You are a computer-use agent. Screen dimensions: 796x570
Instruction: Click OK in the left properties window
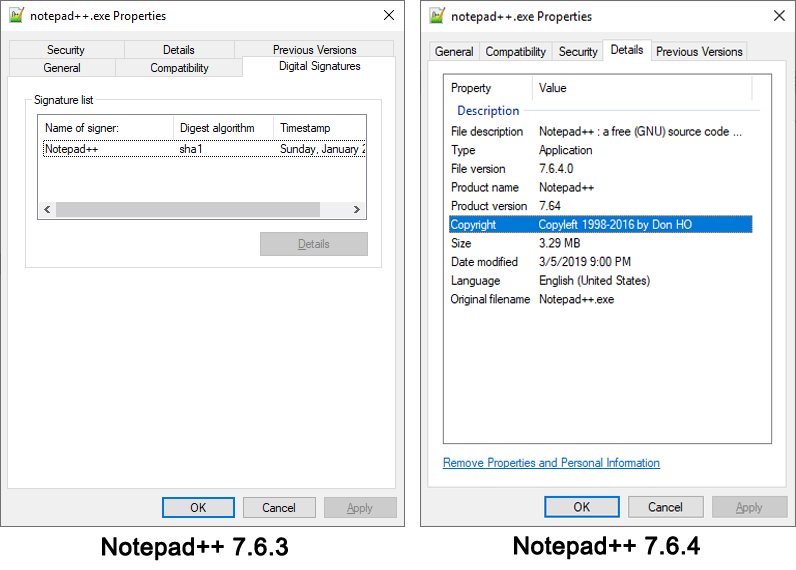(198, 508)
